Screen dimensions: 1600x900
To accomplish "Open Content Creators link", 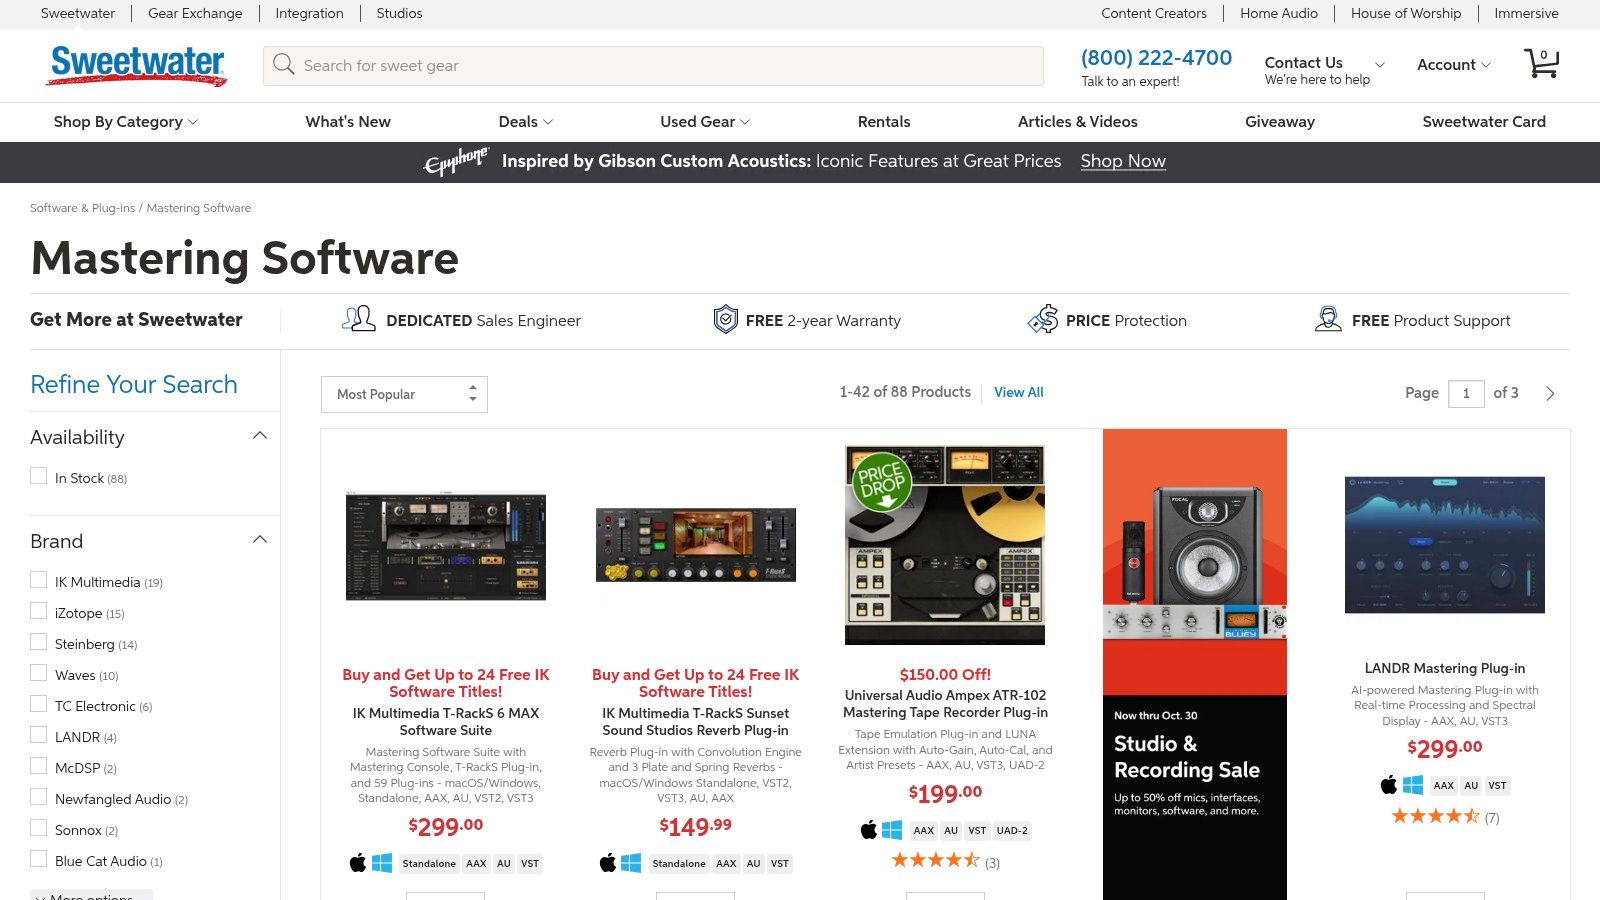I will pos(1154,13).
